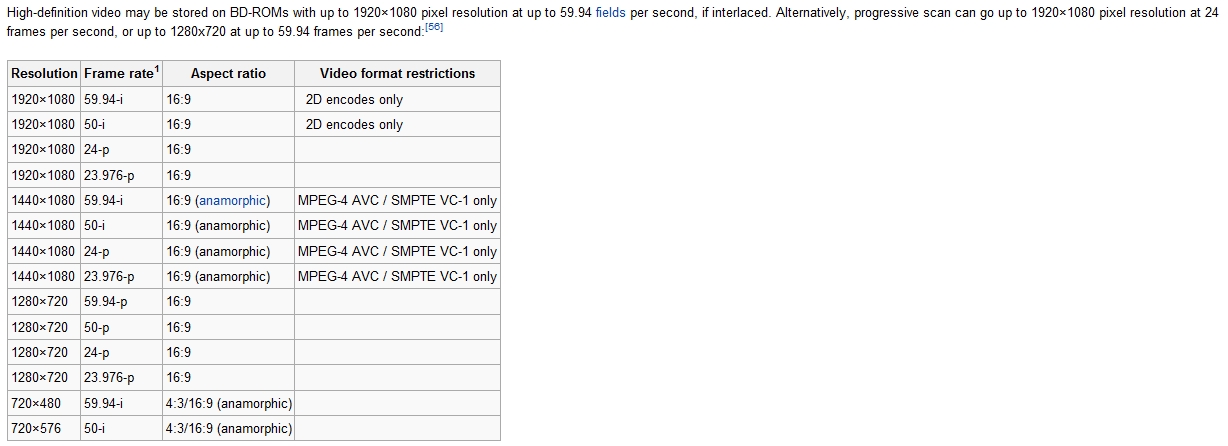Click the '50-p' frame rate cell

point(97,327)
